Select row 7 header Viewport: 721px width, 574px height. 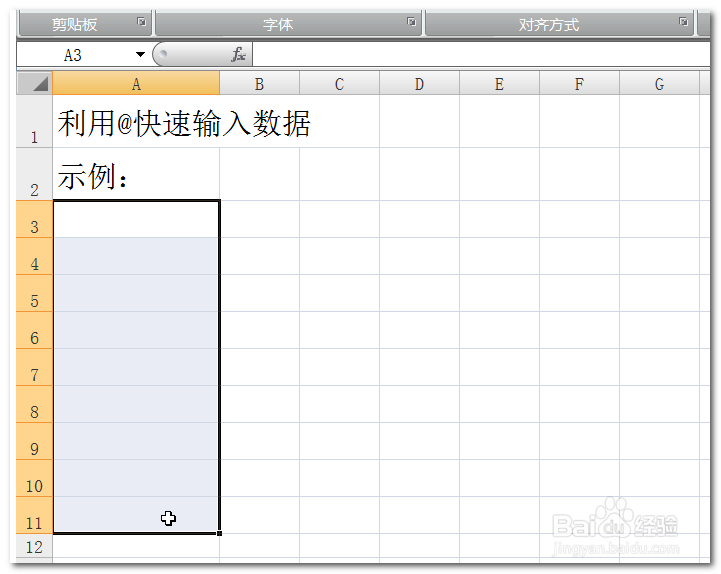34,367
